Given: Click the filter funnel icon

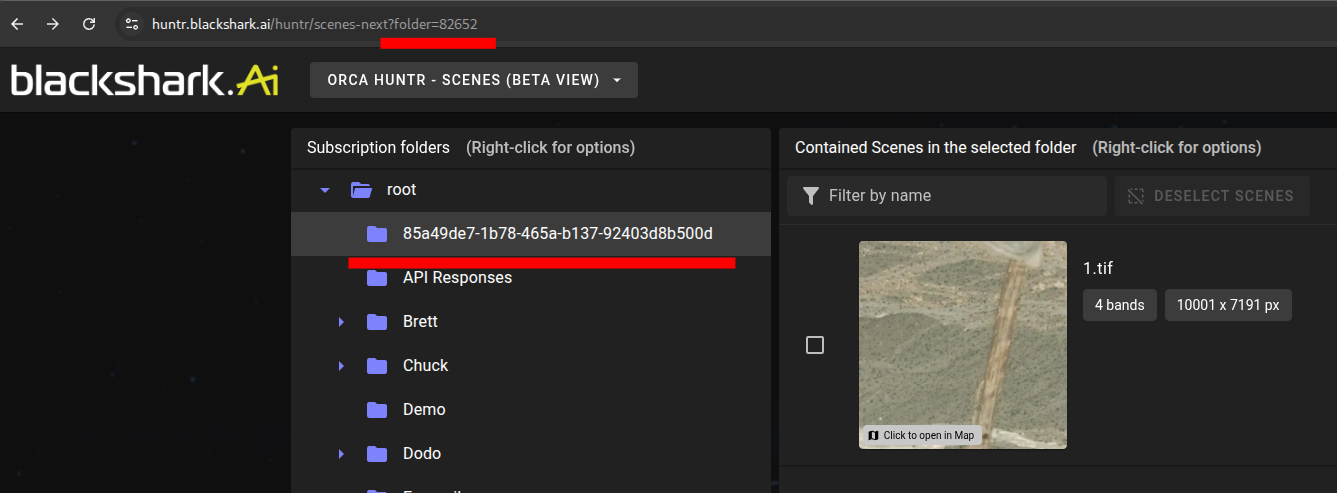Looking at the screenshot, I should (811, 196).
